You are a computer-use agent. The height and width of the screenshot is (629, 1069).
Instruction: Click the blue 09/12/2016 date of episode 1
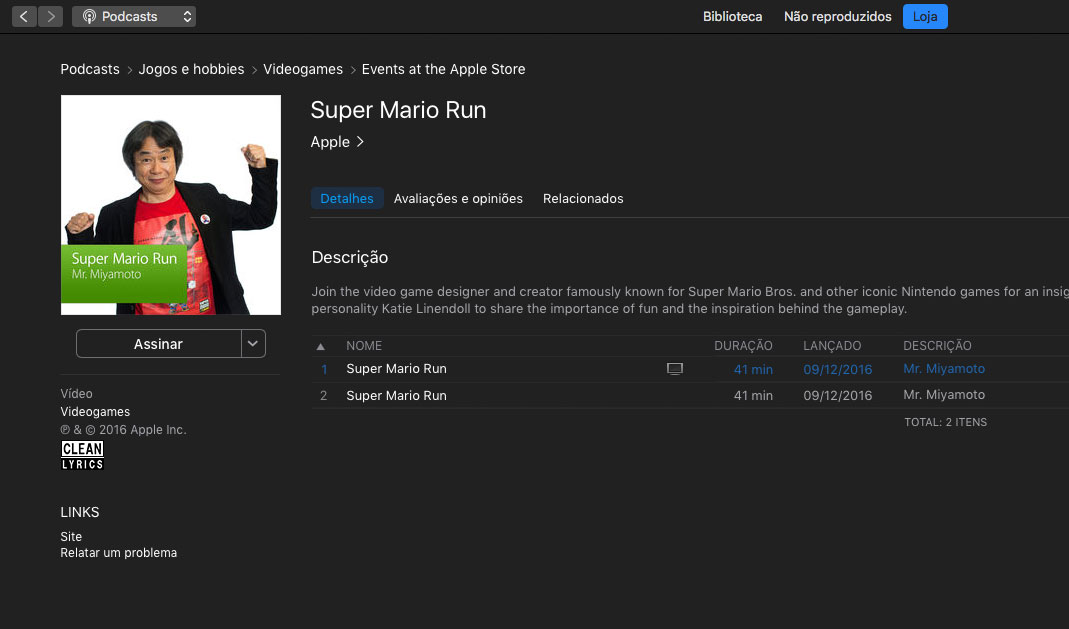(837, 369)
